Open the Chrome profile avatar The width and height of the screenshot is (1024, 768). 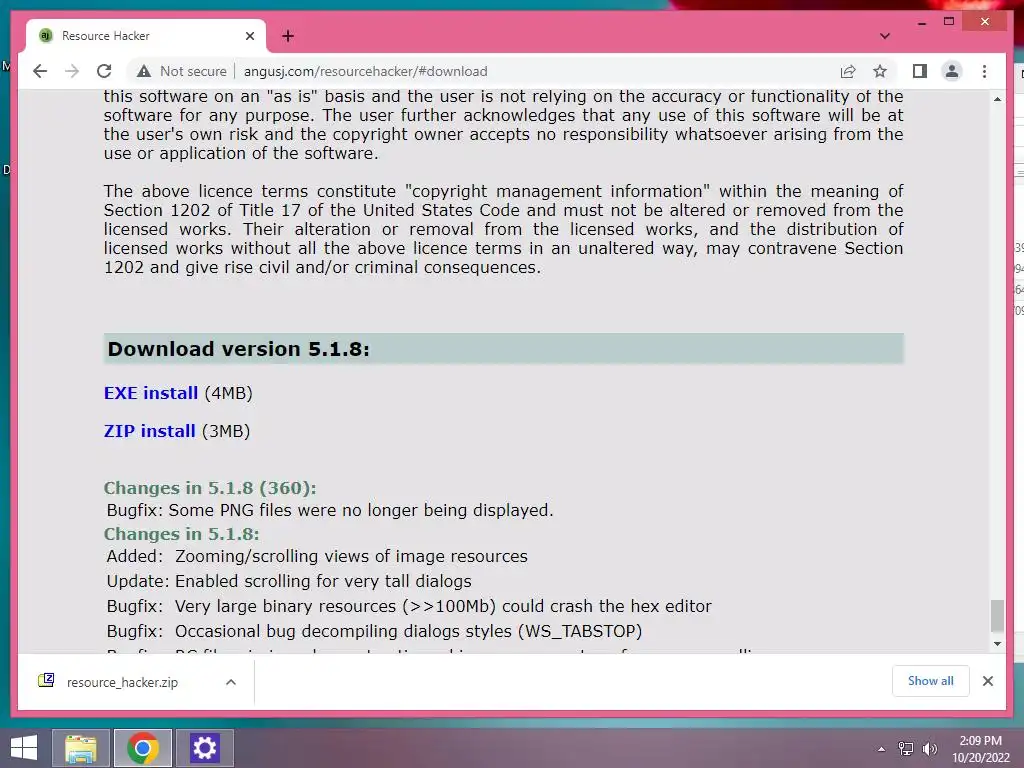pyautogui.click(x=952, y=71)
